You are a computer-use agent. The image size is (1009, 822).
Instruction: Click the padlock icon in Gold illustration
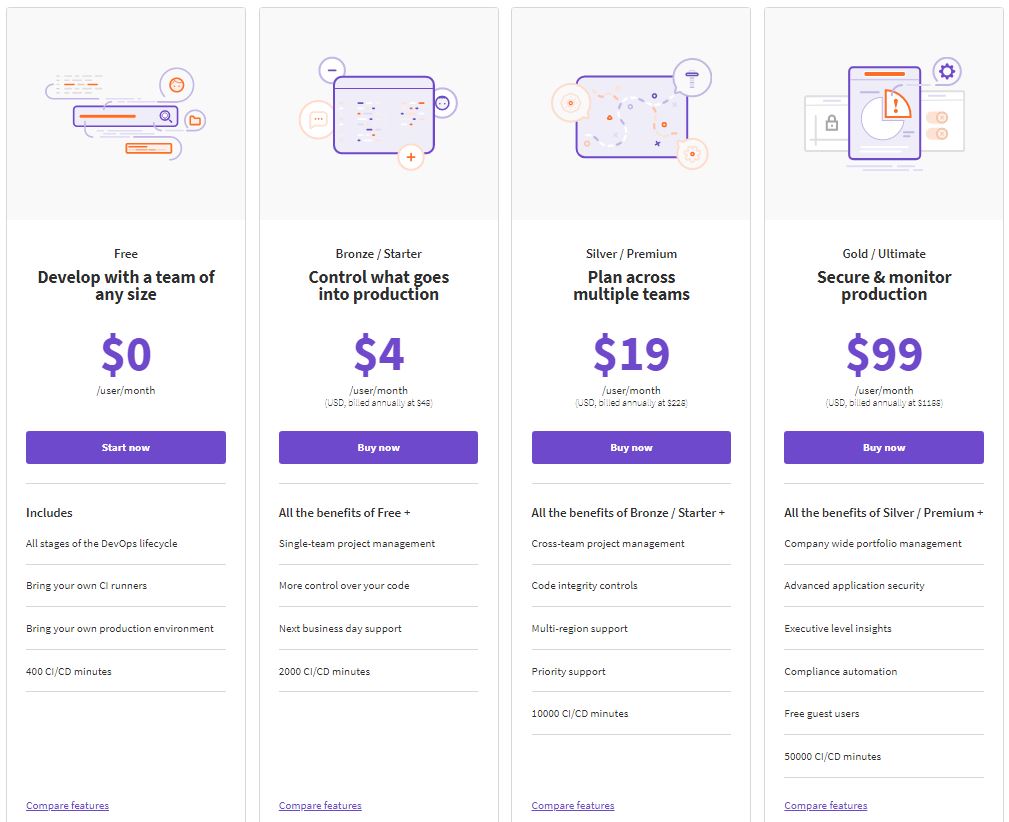[831, 123]
